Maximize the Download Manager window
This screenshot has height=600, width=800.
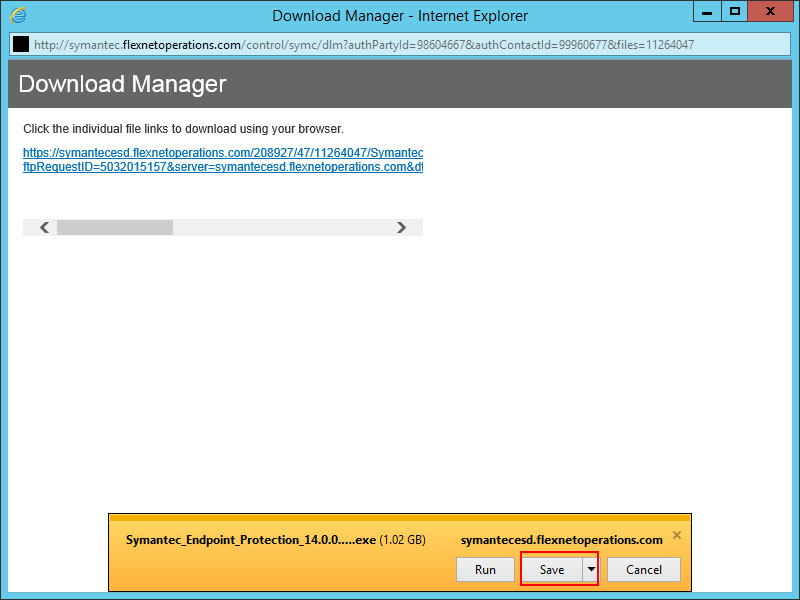(735, 12)
